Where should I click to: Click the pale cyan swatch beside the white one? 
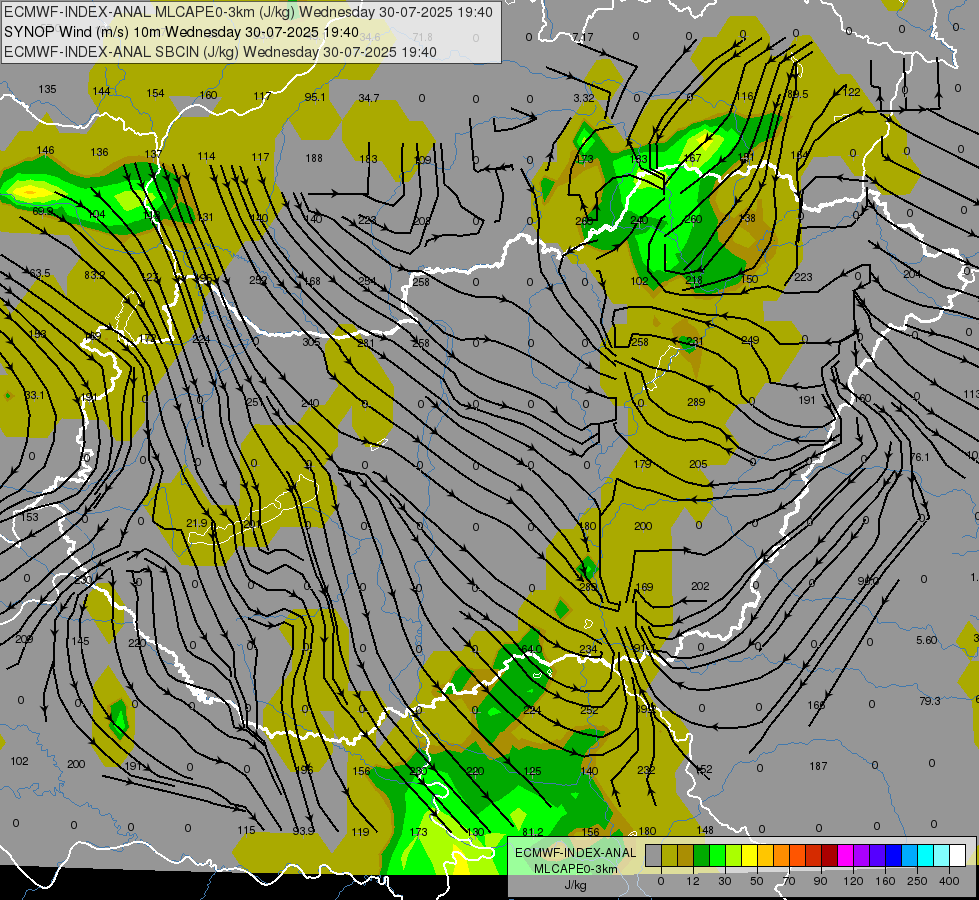(941, 856)
